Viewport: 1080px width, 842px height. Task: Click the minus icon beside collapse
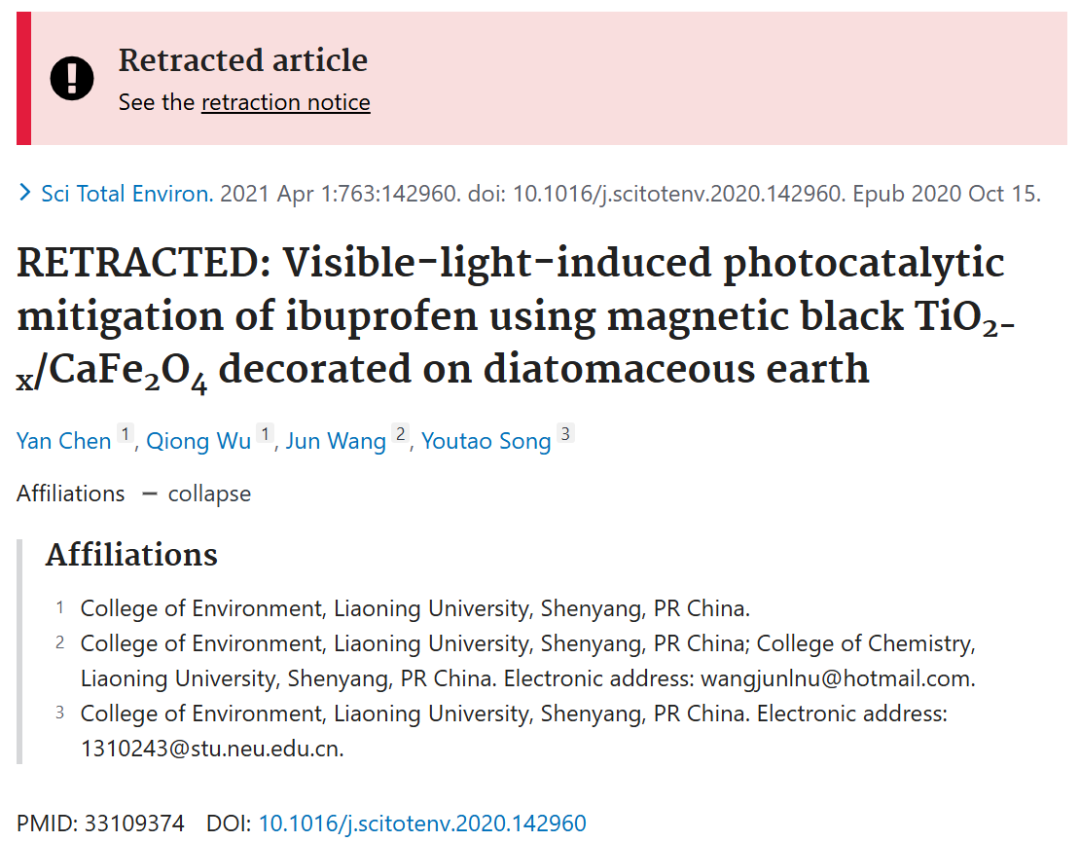pos(149,494)
